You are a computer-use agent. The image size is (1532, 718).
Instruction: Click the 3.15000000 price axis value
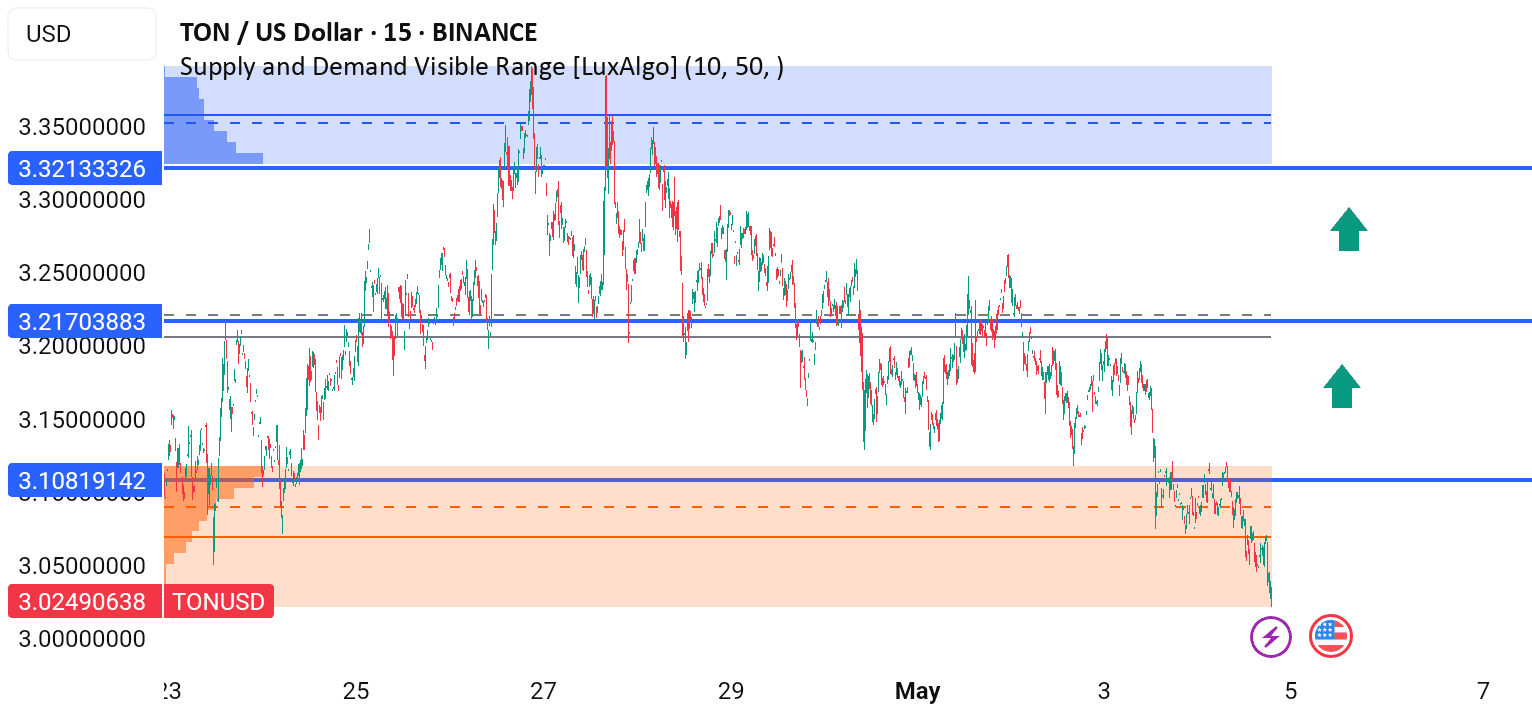tap(82, 419)
